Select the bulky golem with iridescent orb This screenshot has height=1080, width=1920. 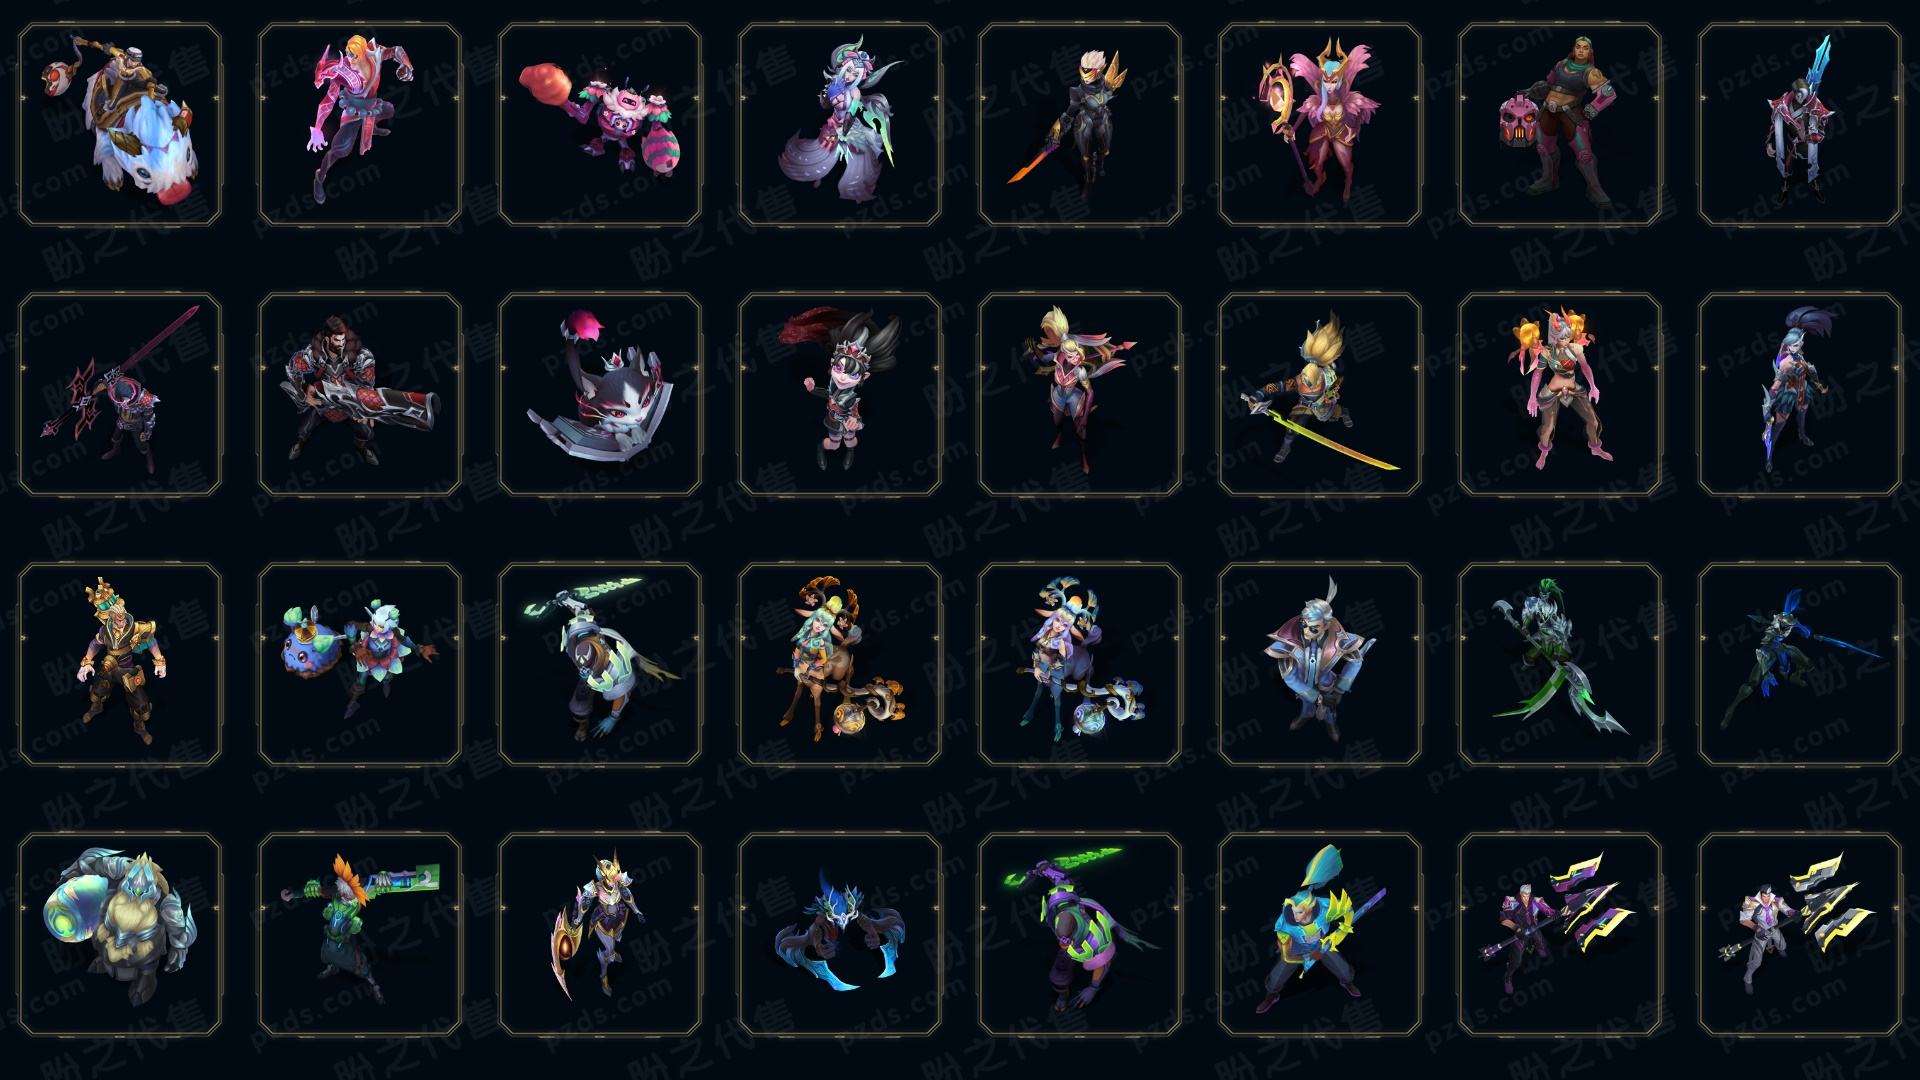click(120, 934)
